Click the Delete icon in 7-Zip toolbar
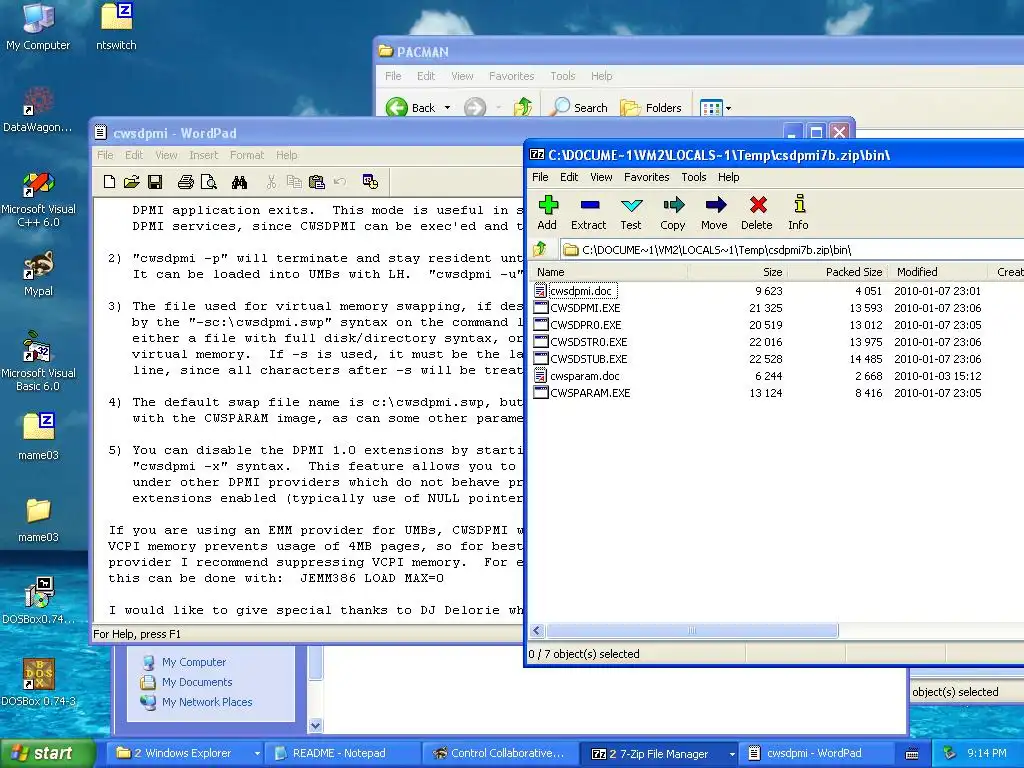The width and height of the screenshot is (1024, 768). (x=757, y=213)
